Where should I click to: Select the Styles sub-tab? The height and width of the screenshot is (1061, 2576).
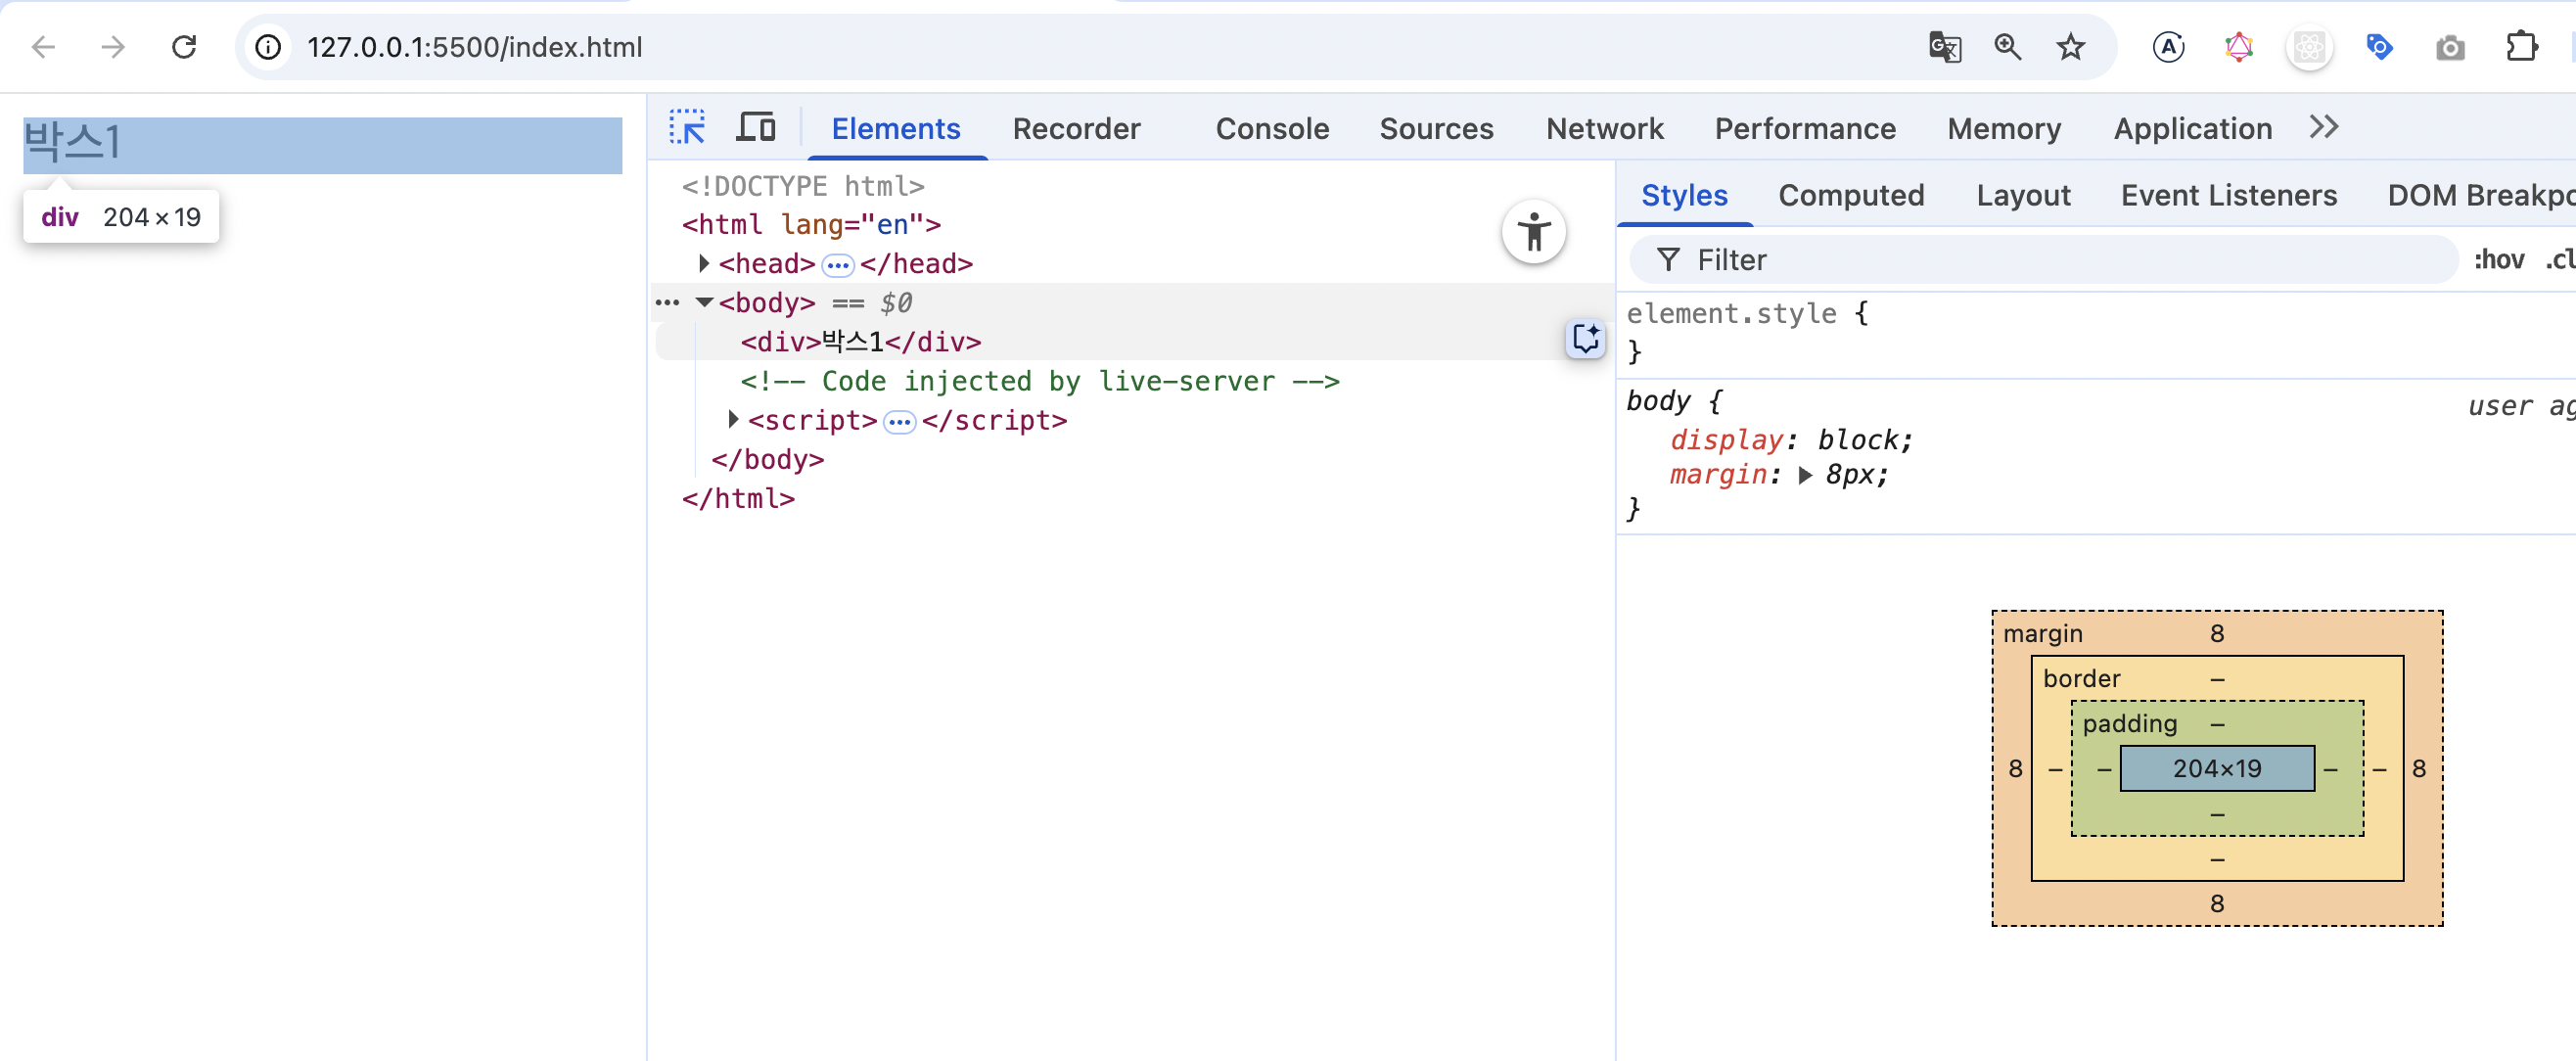pyautogui.click(x=1684, y=195)
